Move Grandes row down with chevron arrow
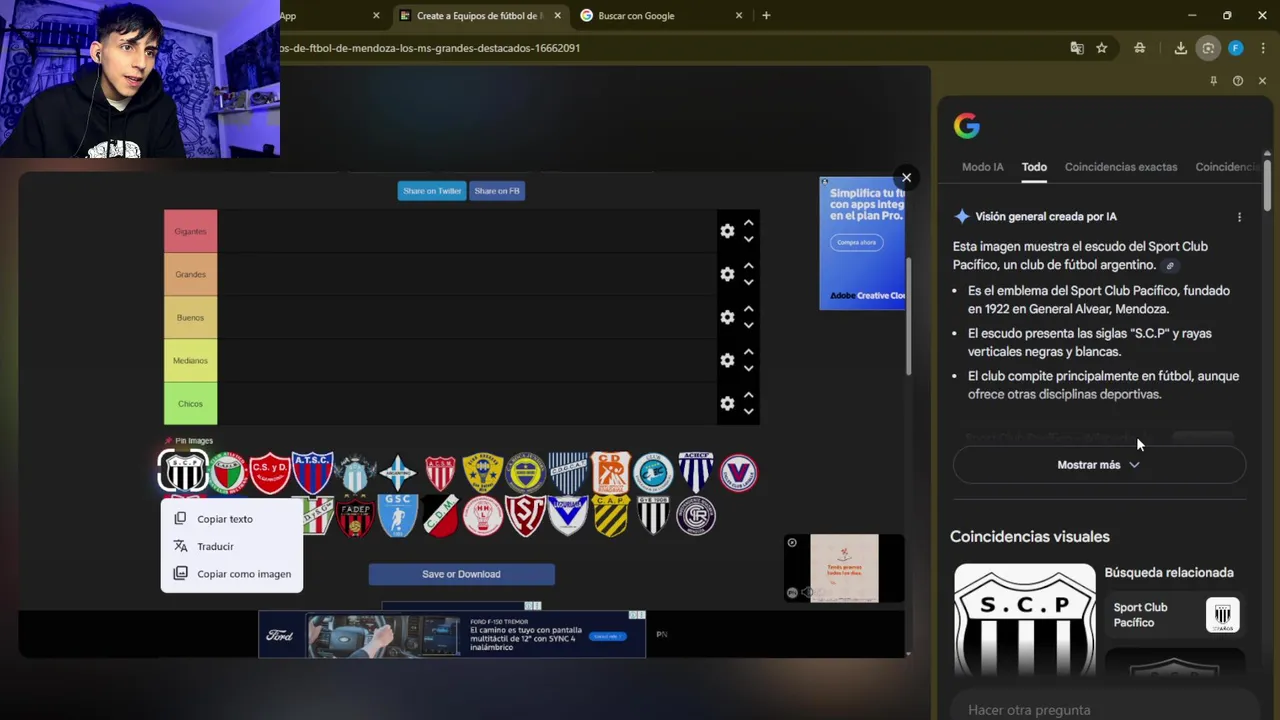The width and height of the screenshot is (1280, 720). point(748,283)
